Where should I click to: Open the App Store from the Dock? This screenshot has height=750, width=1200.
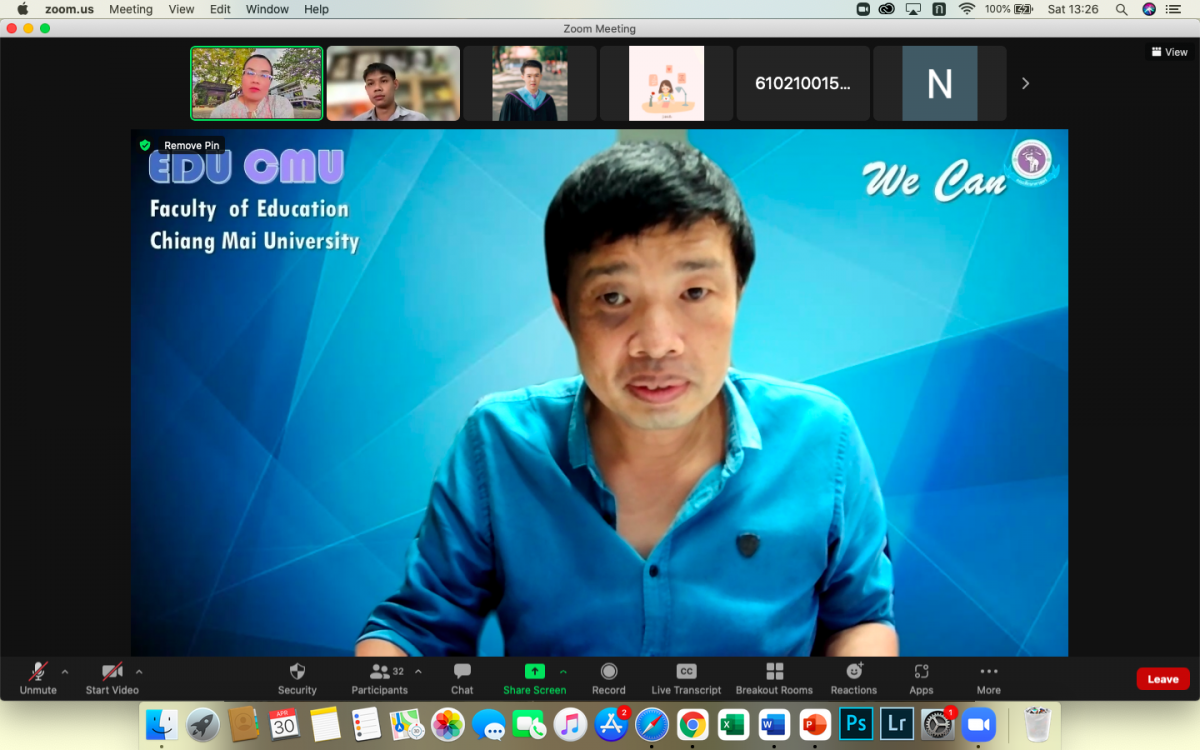coord(611,723)
